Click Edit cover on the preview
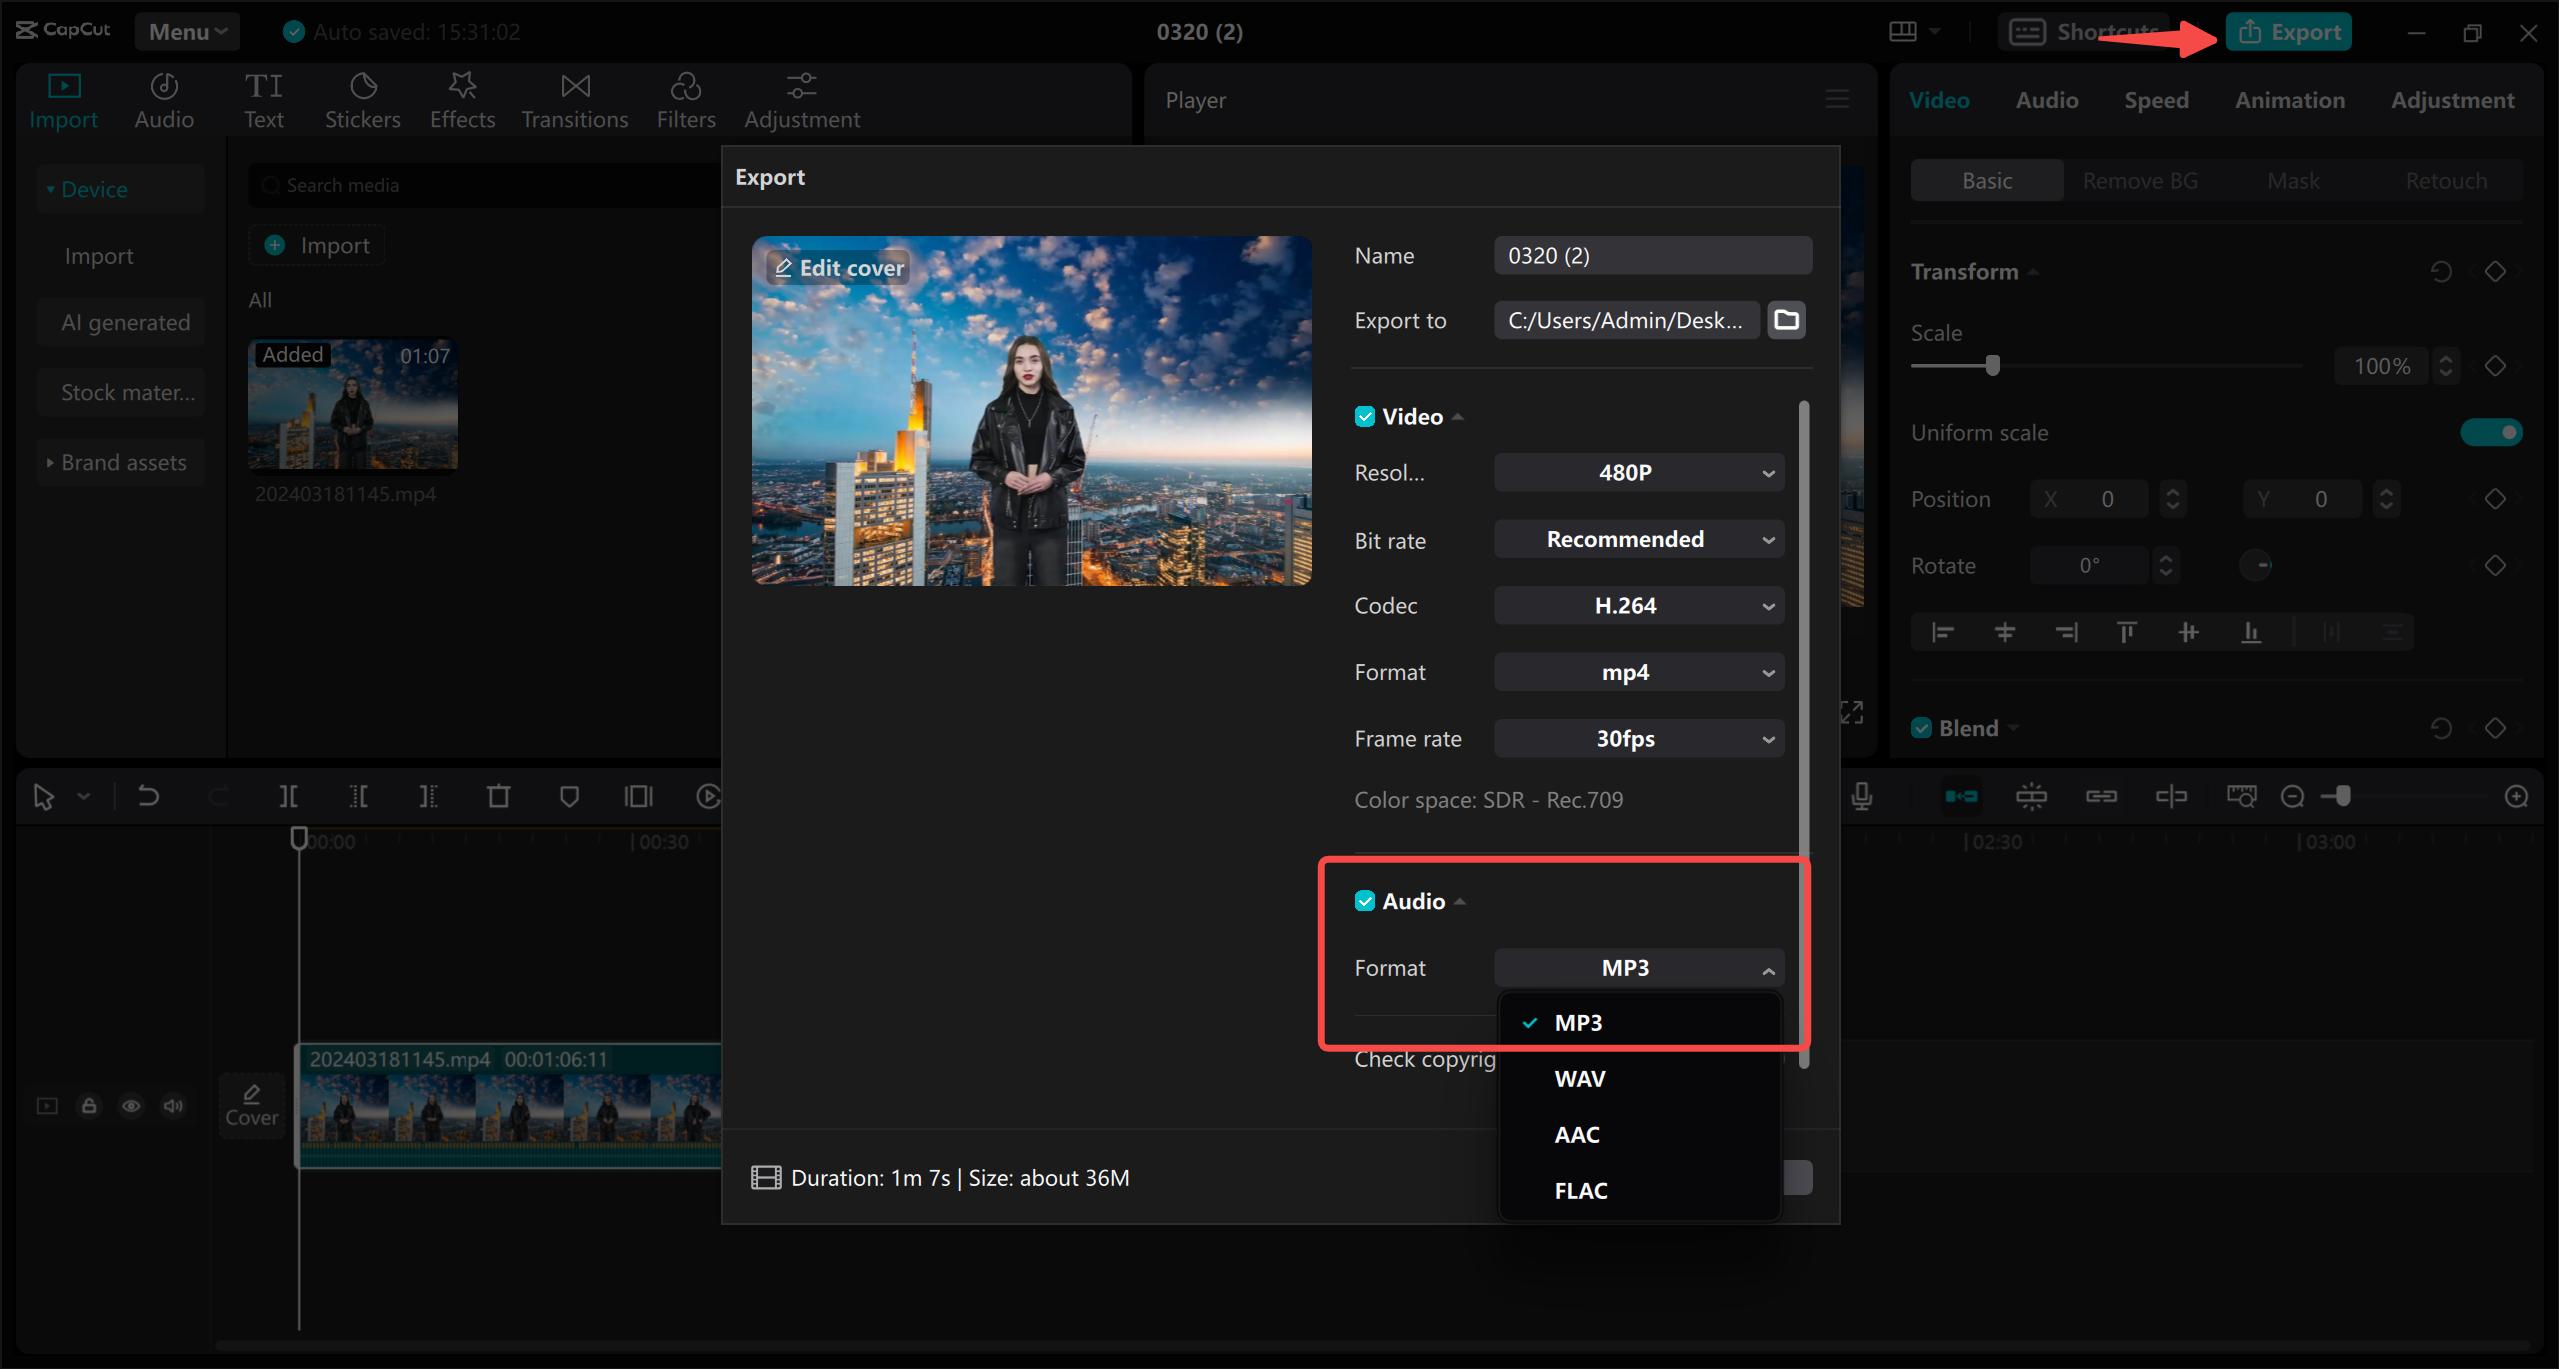Viewport: 2559px width, 1369px height. click(840, 268)
